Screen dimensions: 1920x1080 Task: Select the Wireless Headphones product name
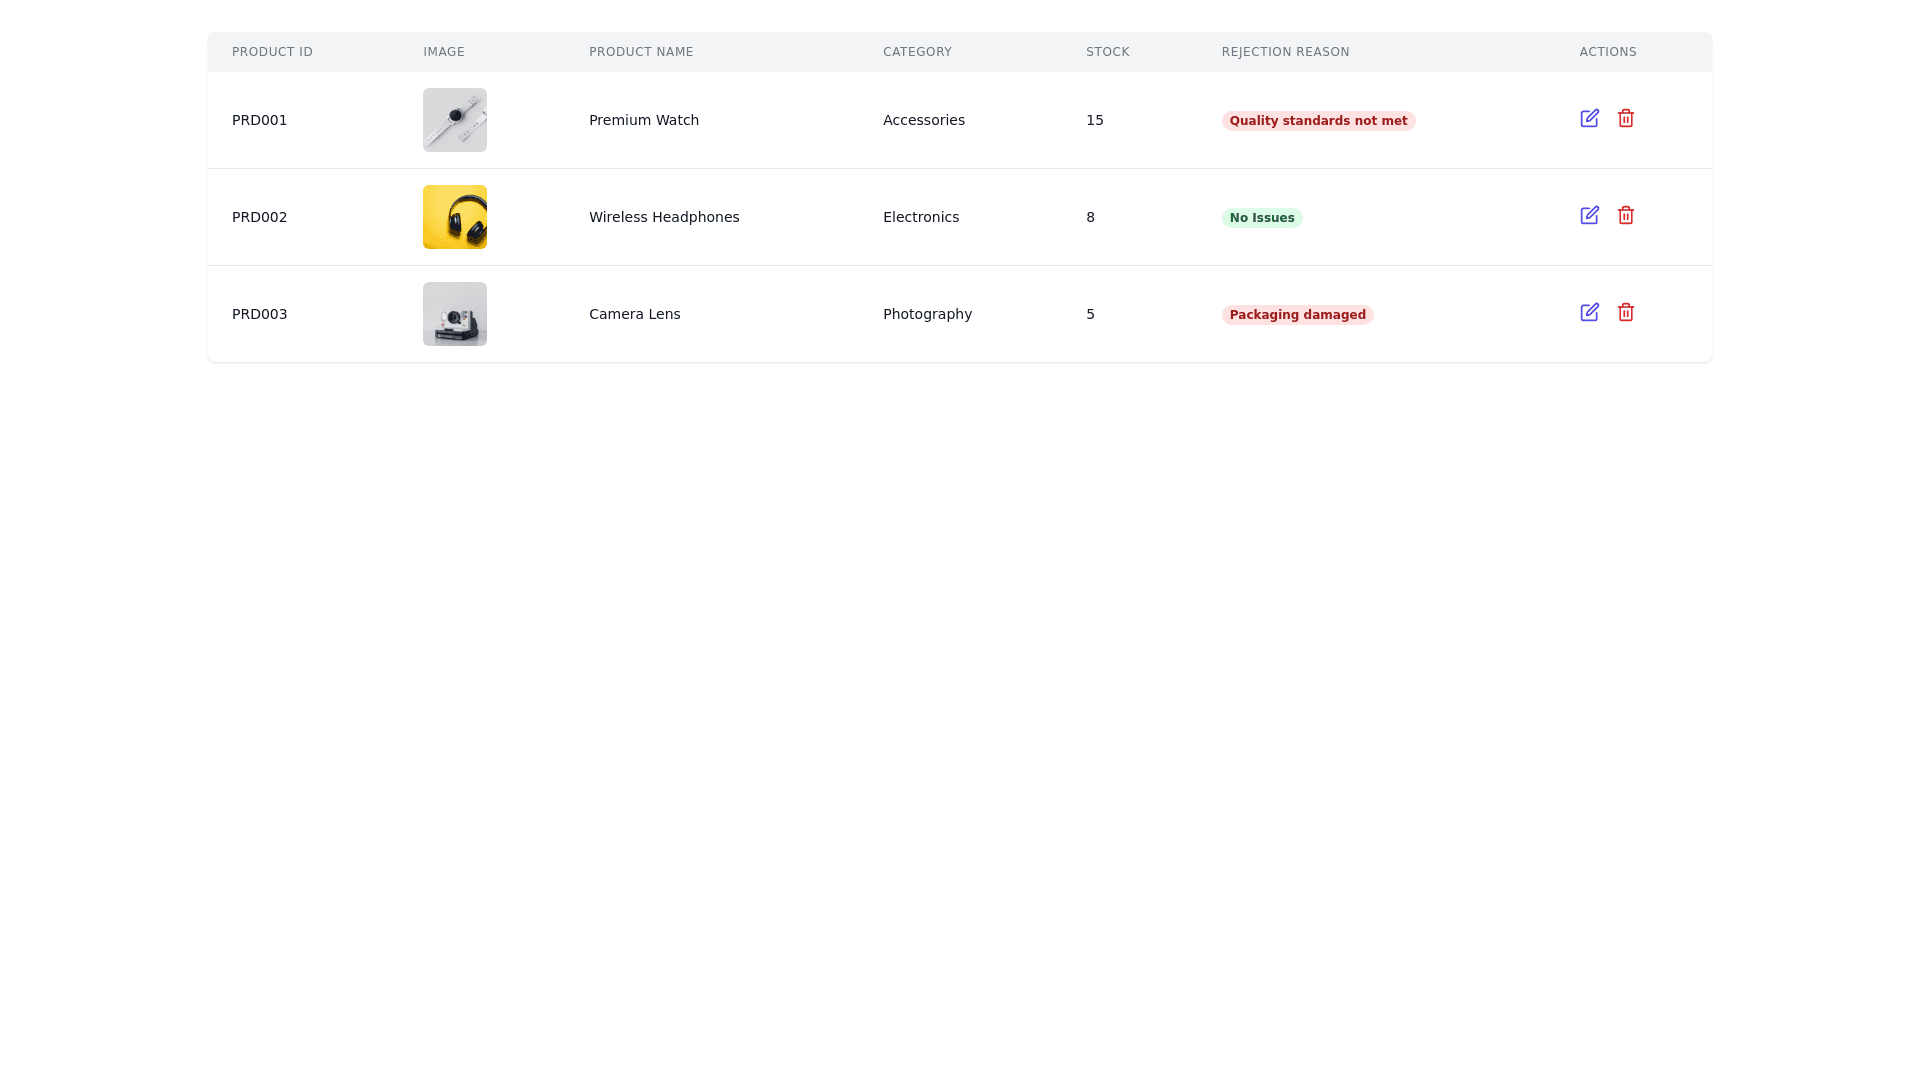tap(664, 217)
